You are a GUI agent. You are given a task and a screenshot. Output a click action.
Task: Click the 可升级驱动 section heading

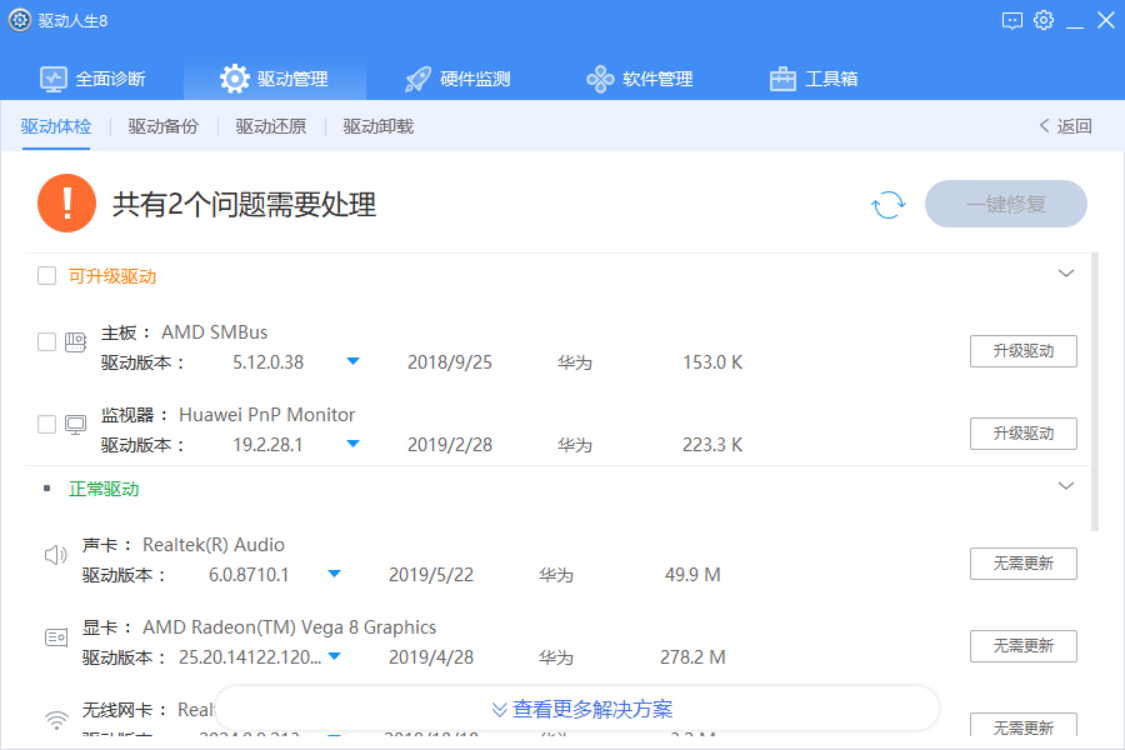(113, 276)
